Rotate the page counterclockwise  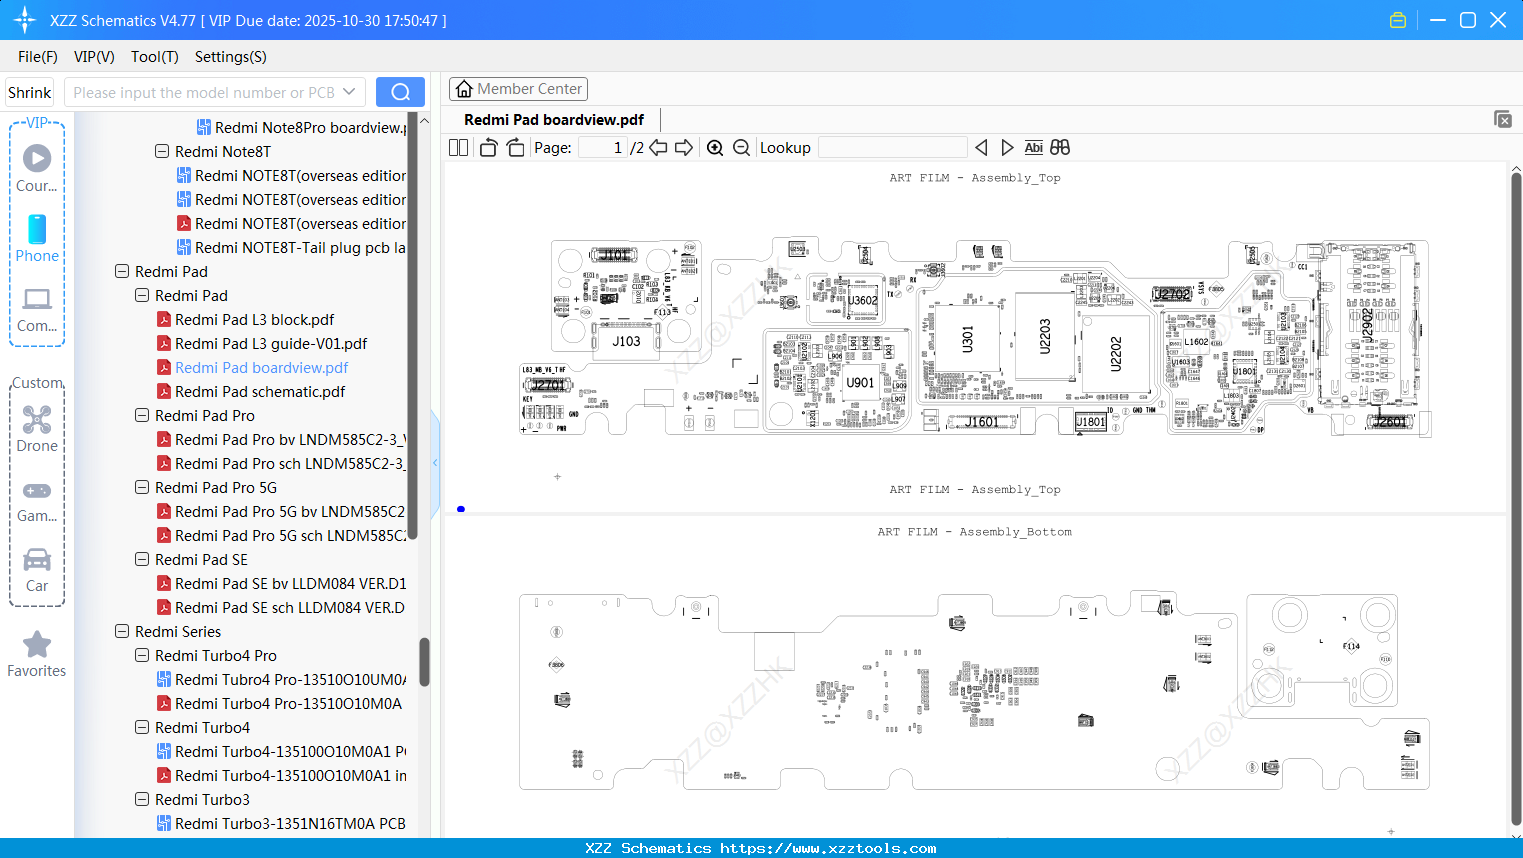(x=487, y=147)
